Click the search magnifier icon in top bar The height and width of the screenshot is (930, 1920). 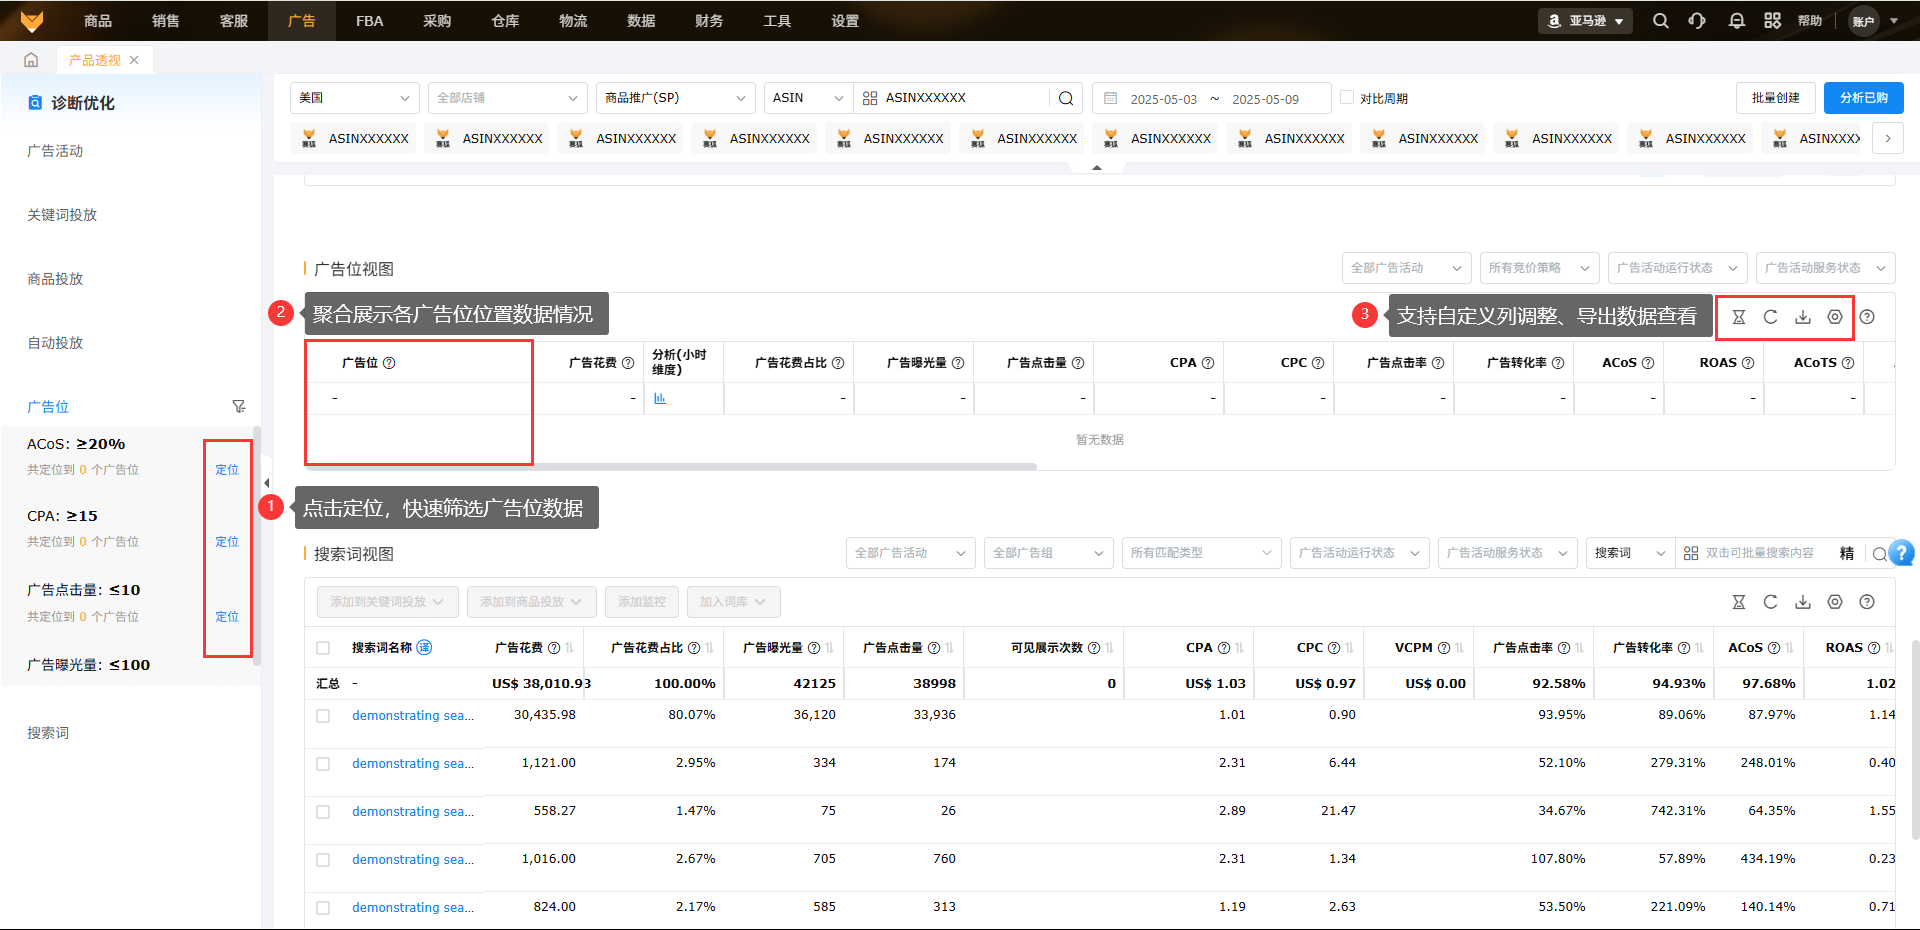coord(1660,21)
